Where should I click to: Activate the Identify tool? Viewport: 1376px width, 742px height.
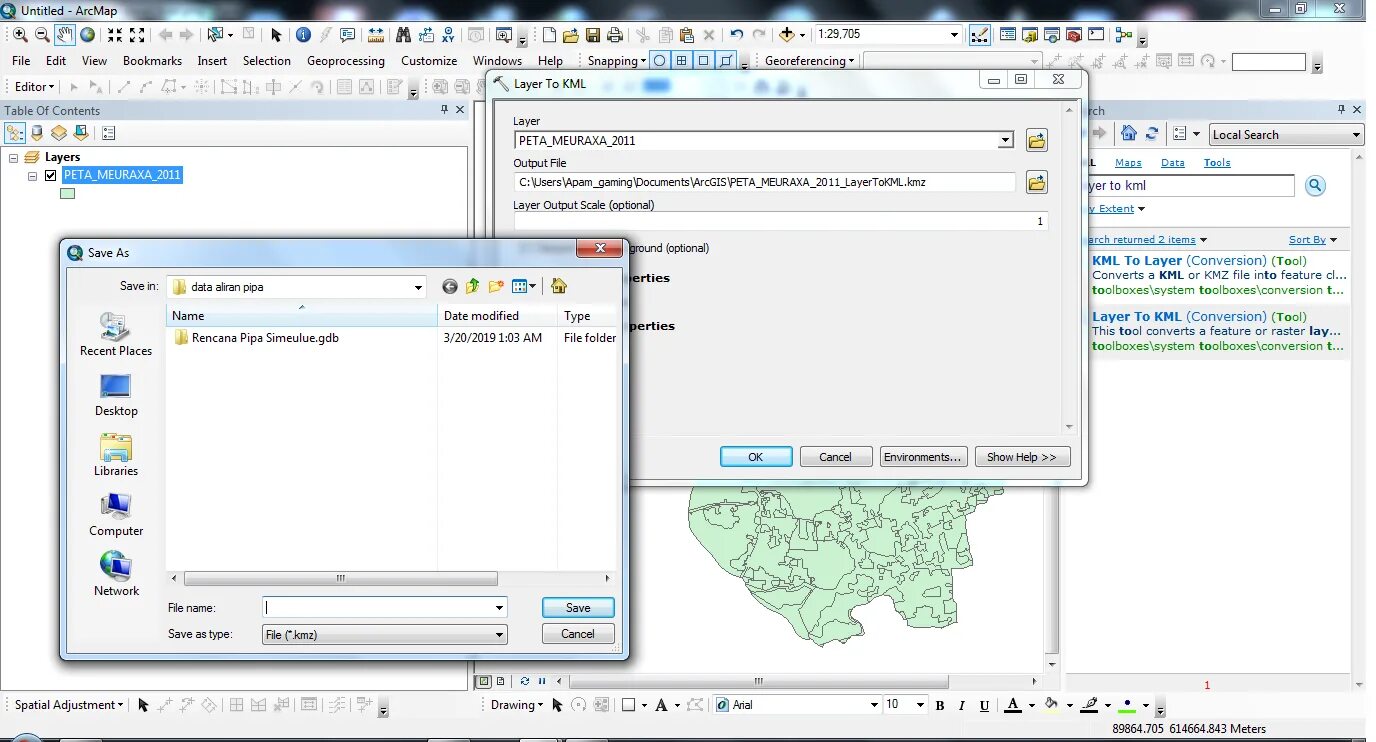tap(304, 35)
